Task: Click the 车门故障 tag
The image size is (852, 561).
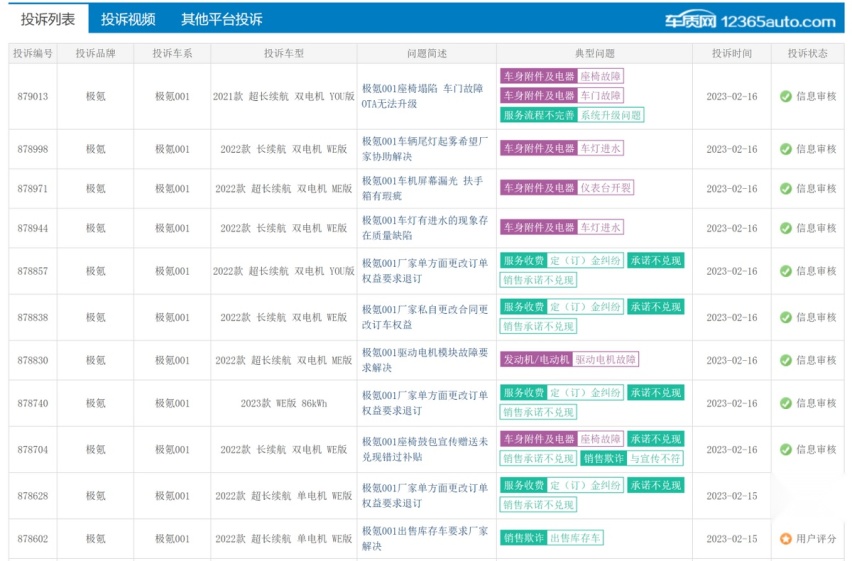Action: coord(600,96)
